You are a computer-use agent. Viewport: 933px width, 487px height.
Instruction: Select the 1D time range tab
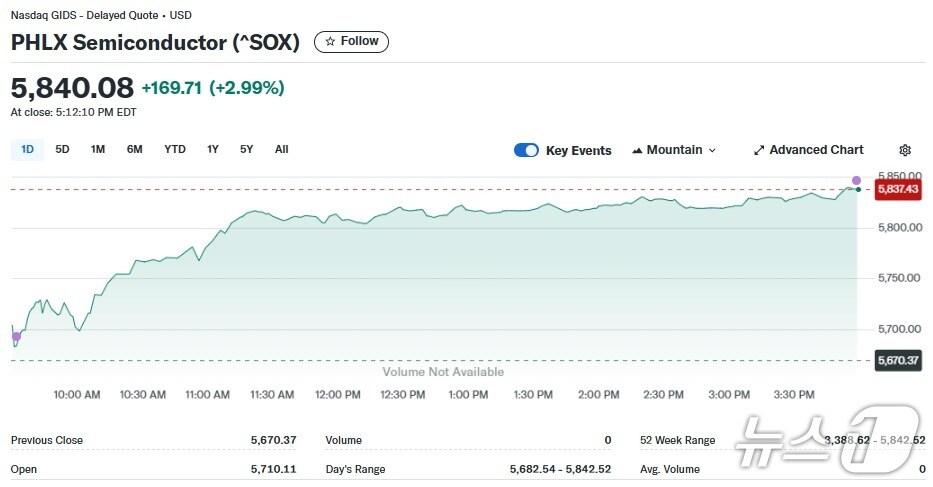click(x=28, y=149)
